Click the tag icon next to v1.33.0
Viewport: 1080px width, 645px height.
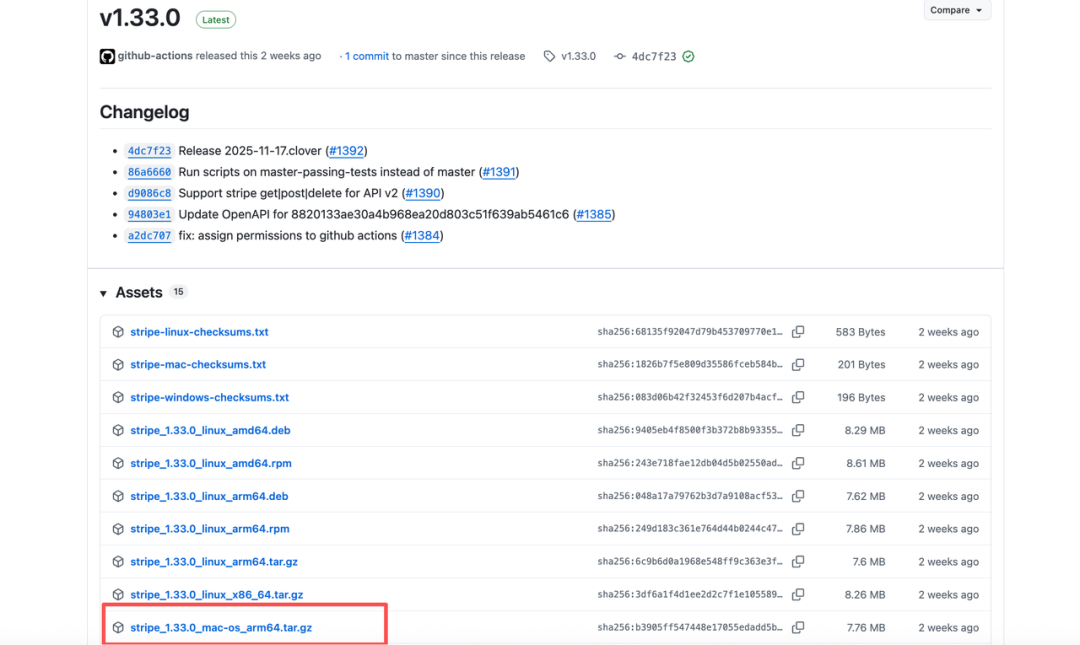549,57
